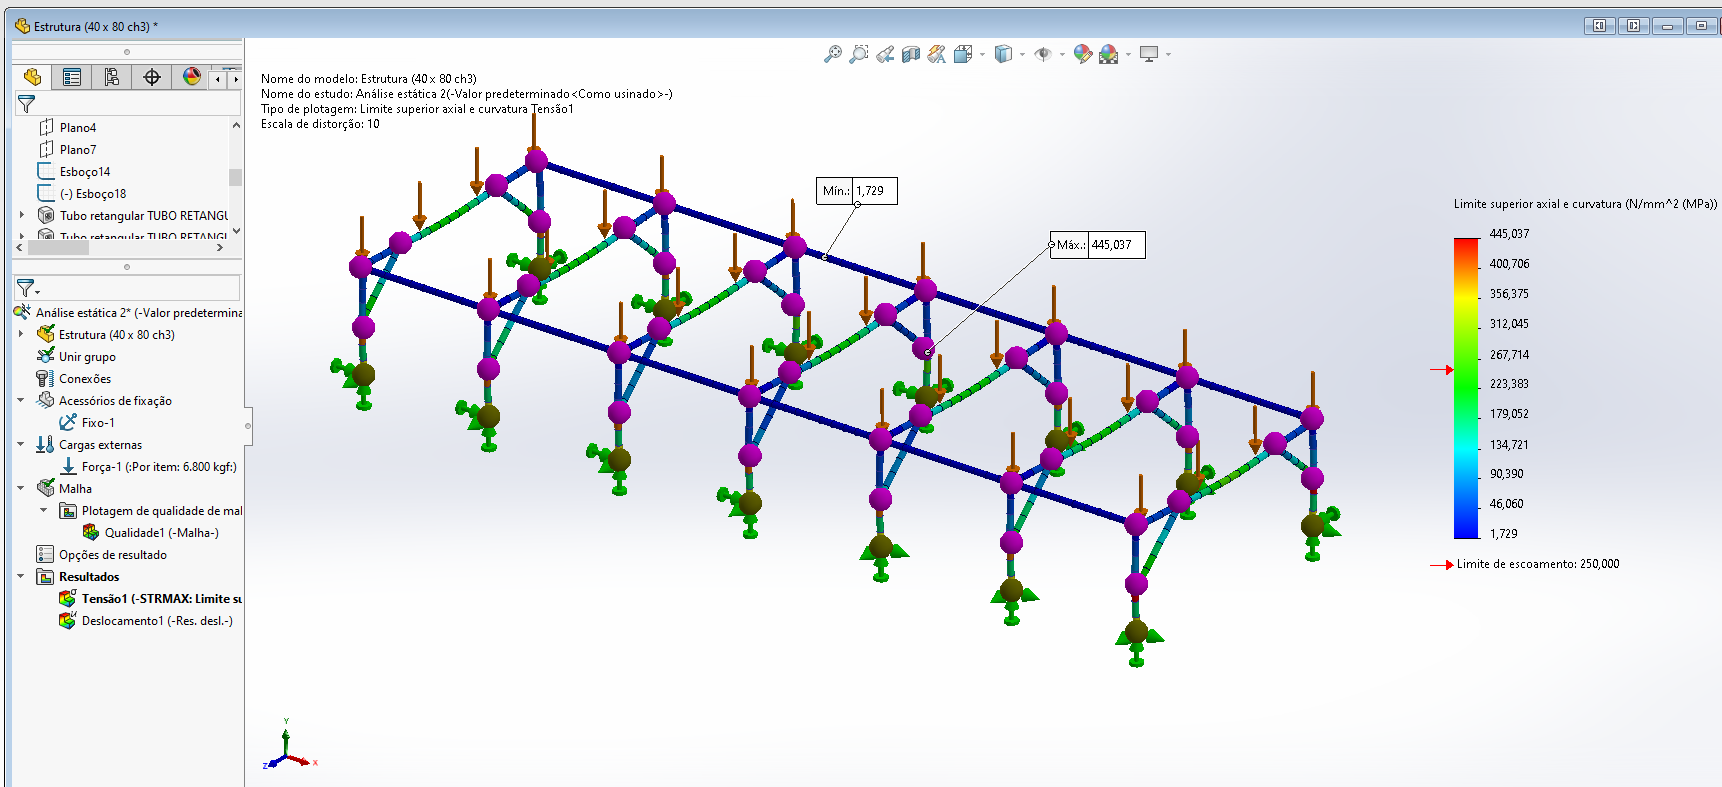Expand the first Tubo retangular item
The height and width of the screenshot is (787, 1722).
[x=22, y=215]
